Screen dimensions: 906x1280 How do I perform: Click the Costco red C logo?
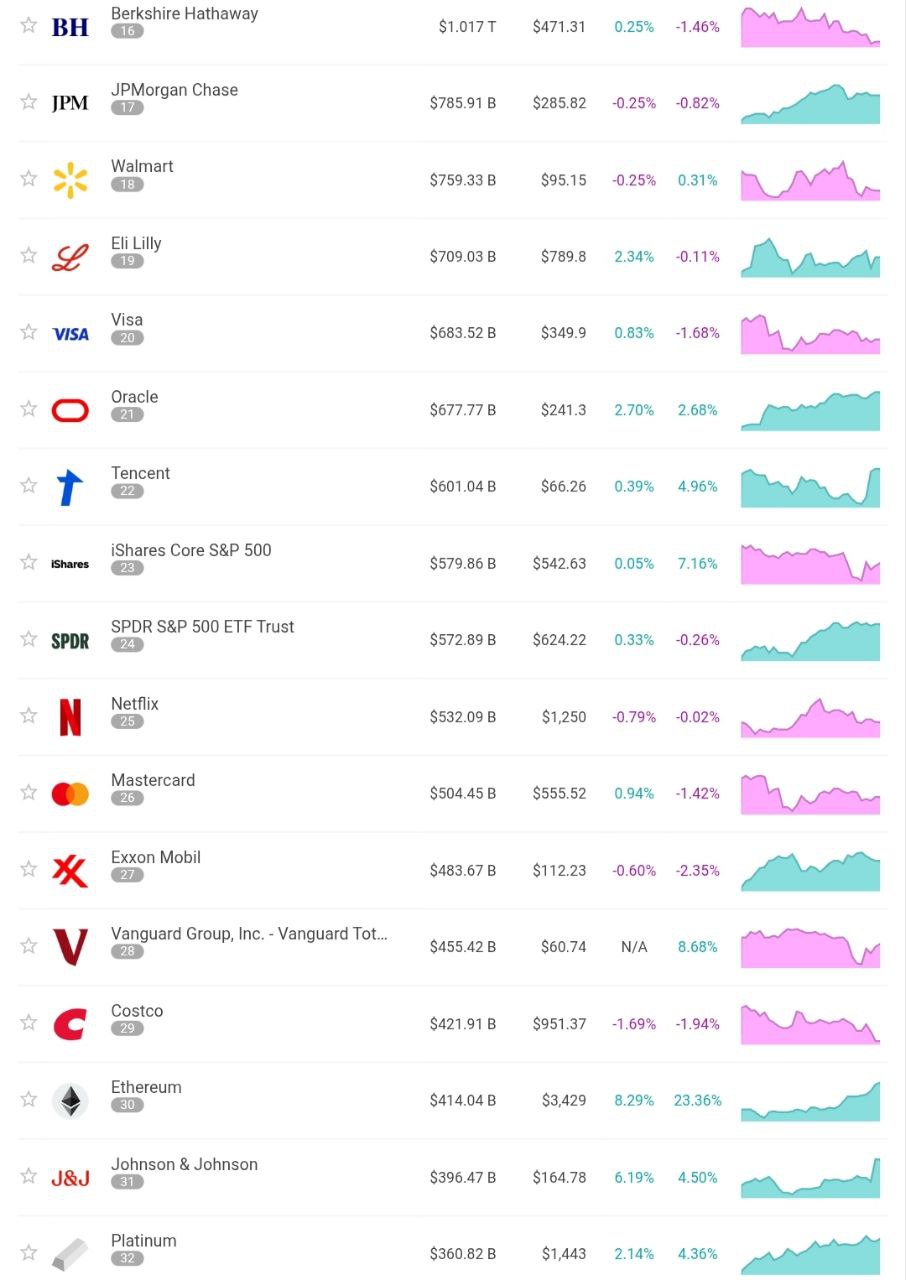[x=70, y=1024]
